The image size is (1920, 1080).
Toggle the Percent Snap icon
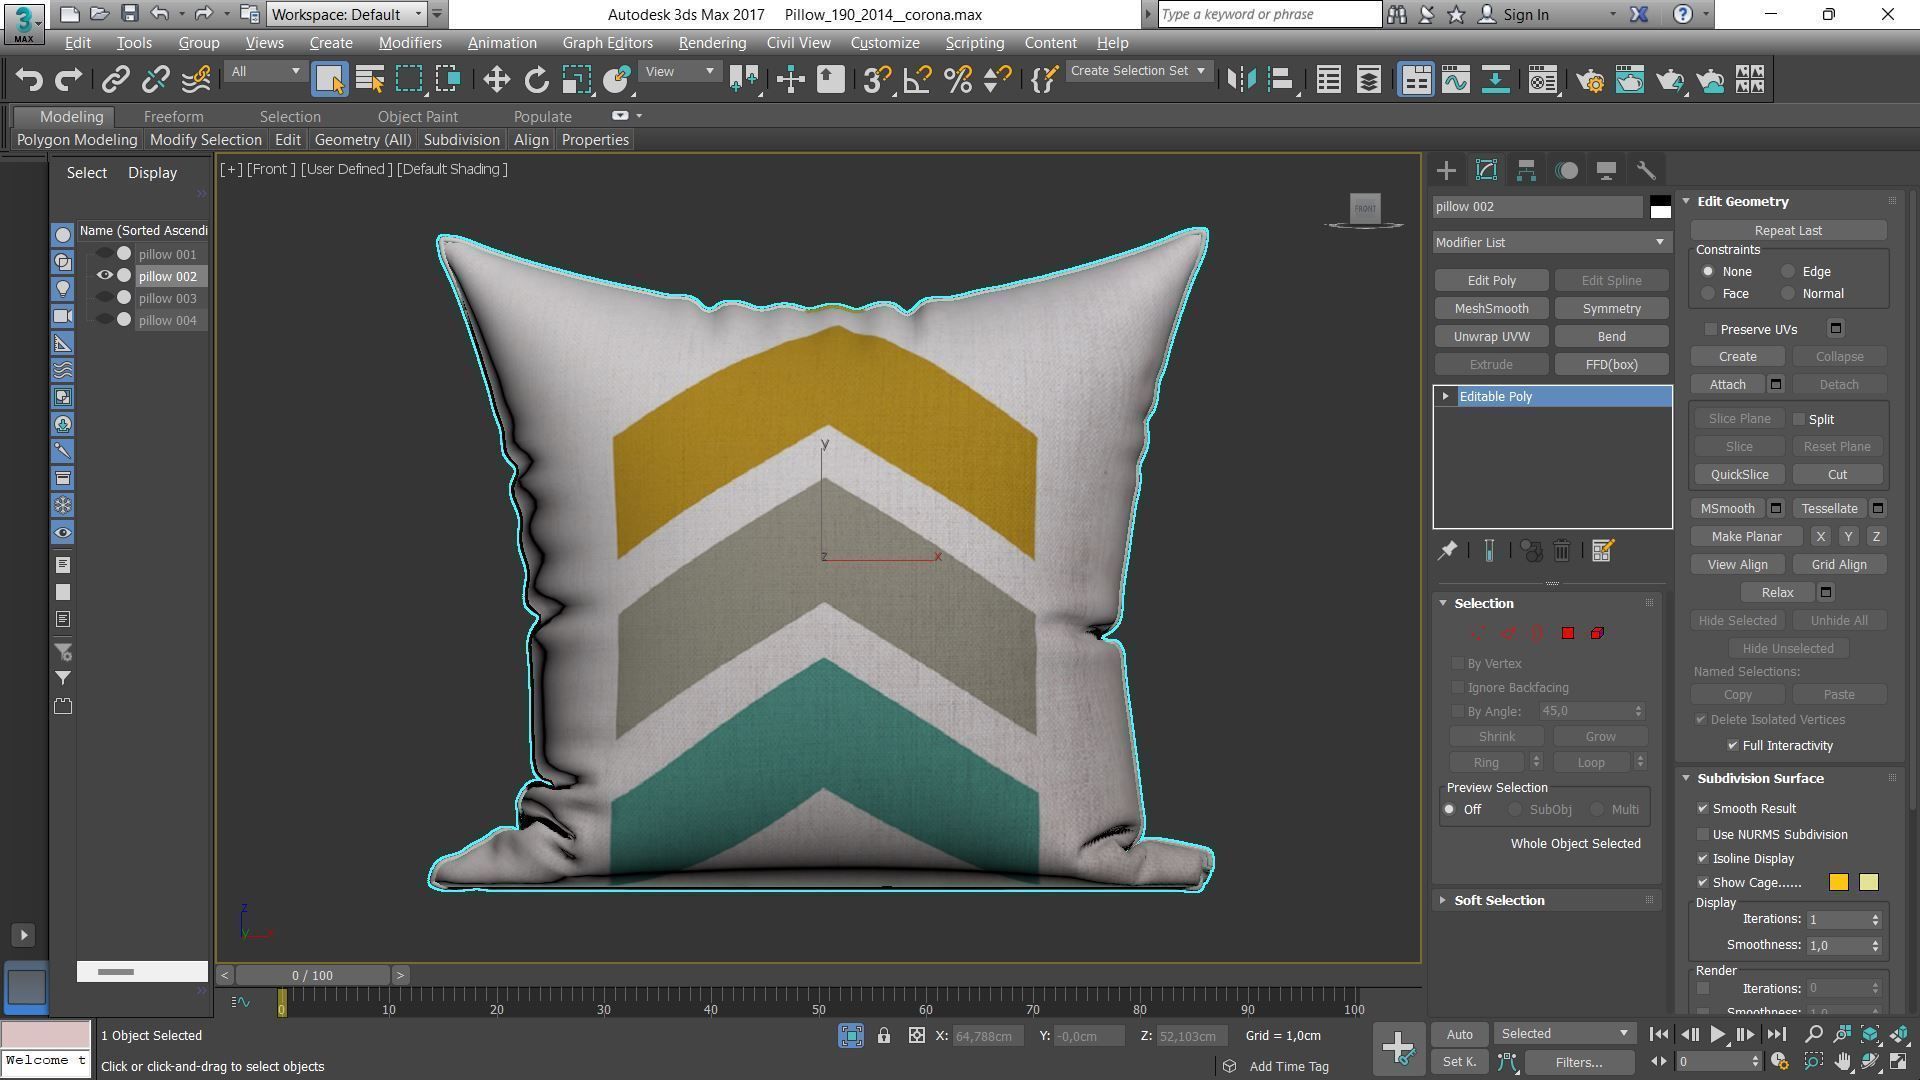click(957, 79)
